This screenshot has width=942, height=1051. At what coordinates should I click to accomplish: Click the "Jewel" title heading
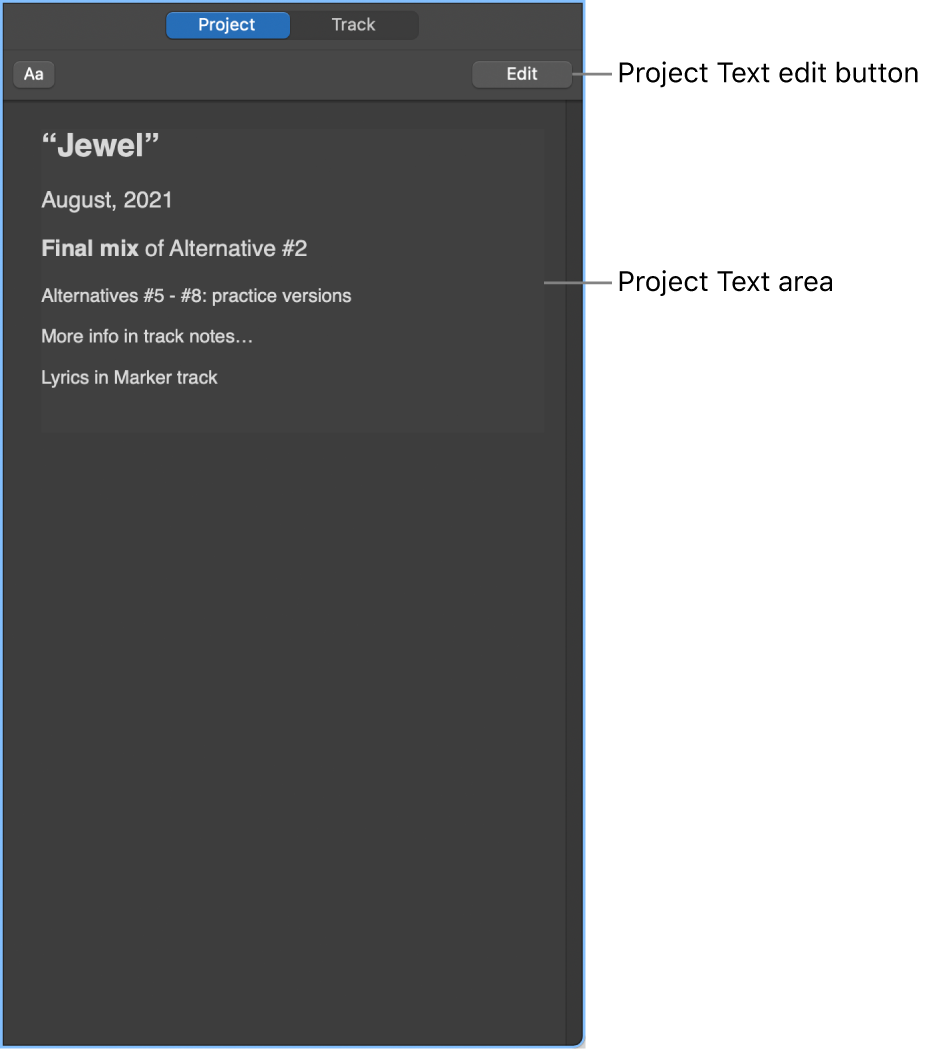tap(101, 146)
